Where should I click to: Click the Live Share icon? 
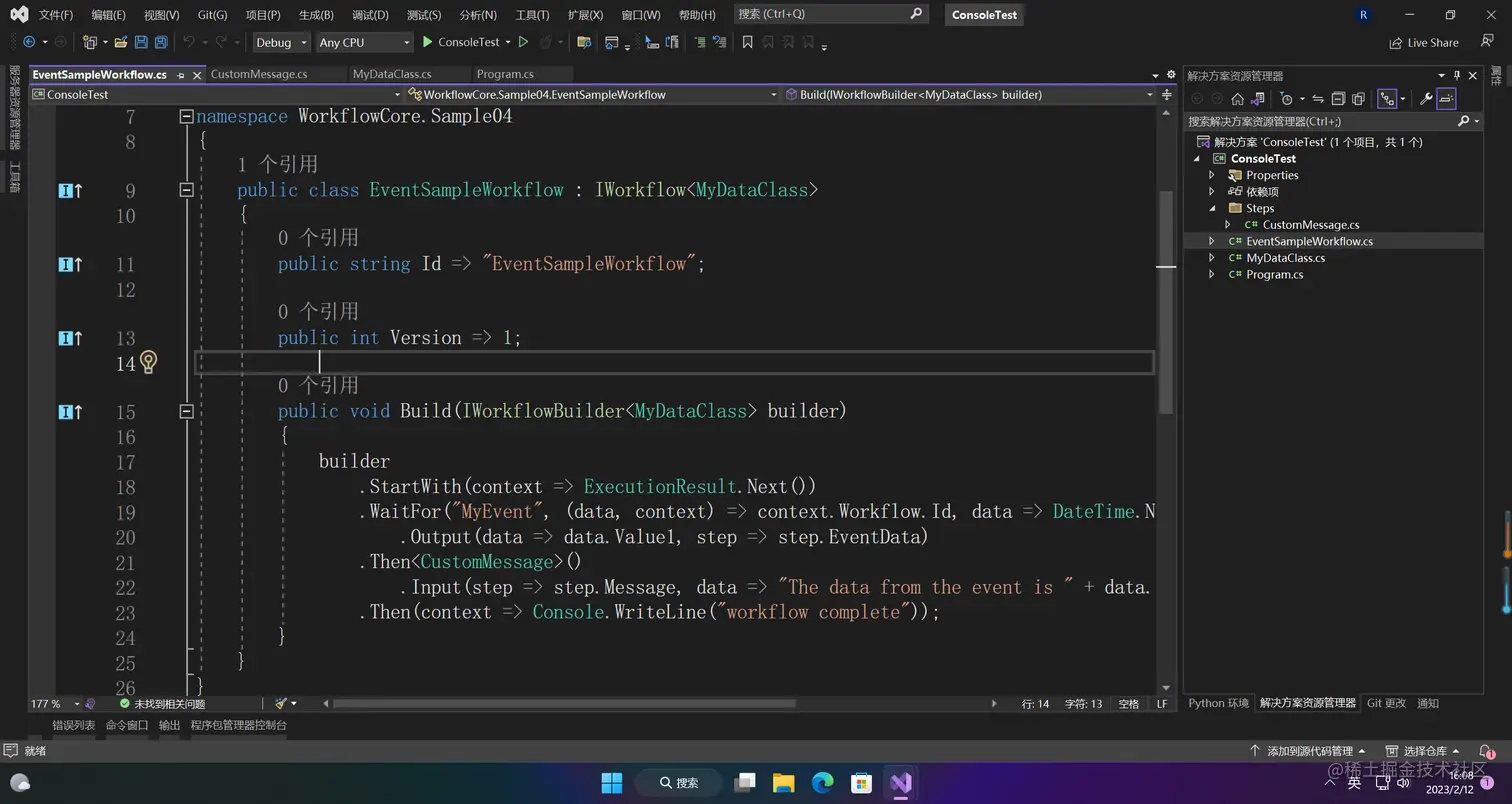click(1396, 43)
